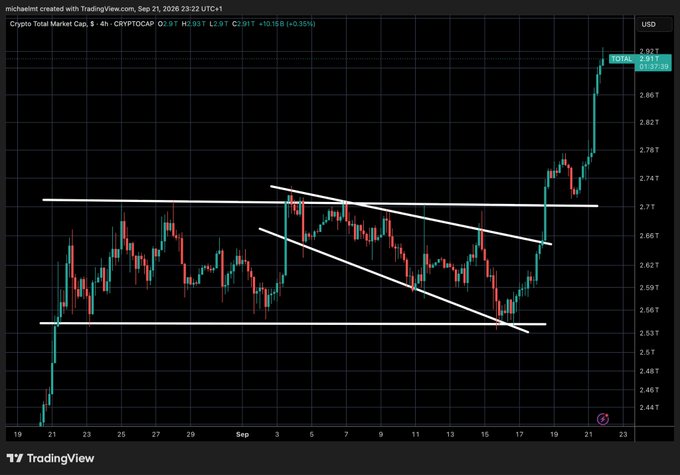The height and width of the screenshot is (475, 680).
Task: Click the 17 date label on time axis
Action: [x=520, y=434]
